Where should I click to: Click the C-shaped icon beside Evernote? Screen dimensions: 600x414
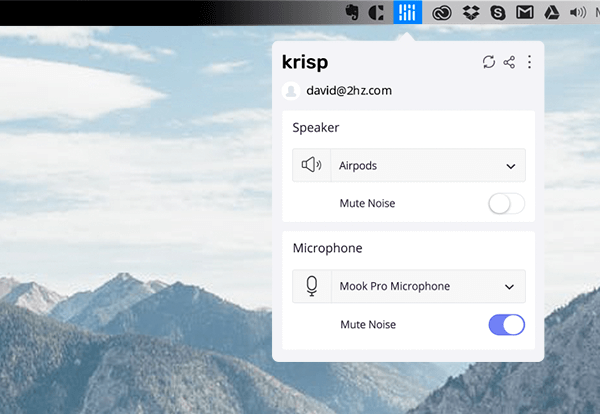click(x=376, y=13)
